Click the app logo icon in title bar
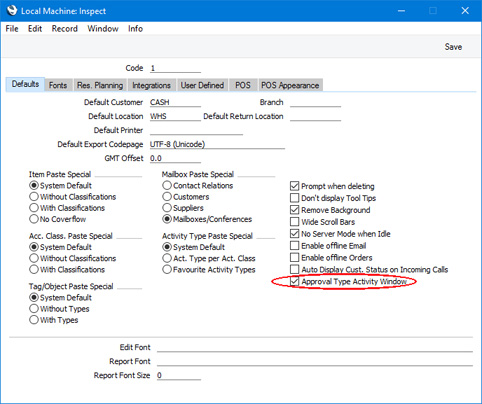482x404 pixels. click(x=12, y=11)
